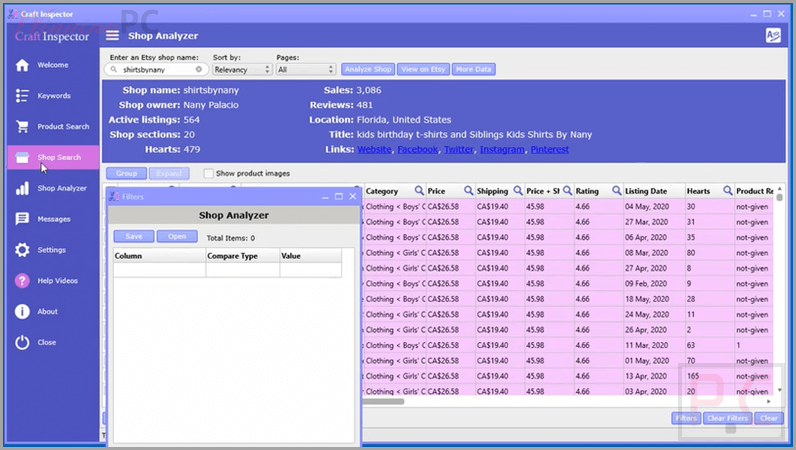
Task: Open the shop Pinterest link
Action: [x=550, y=149]
